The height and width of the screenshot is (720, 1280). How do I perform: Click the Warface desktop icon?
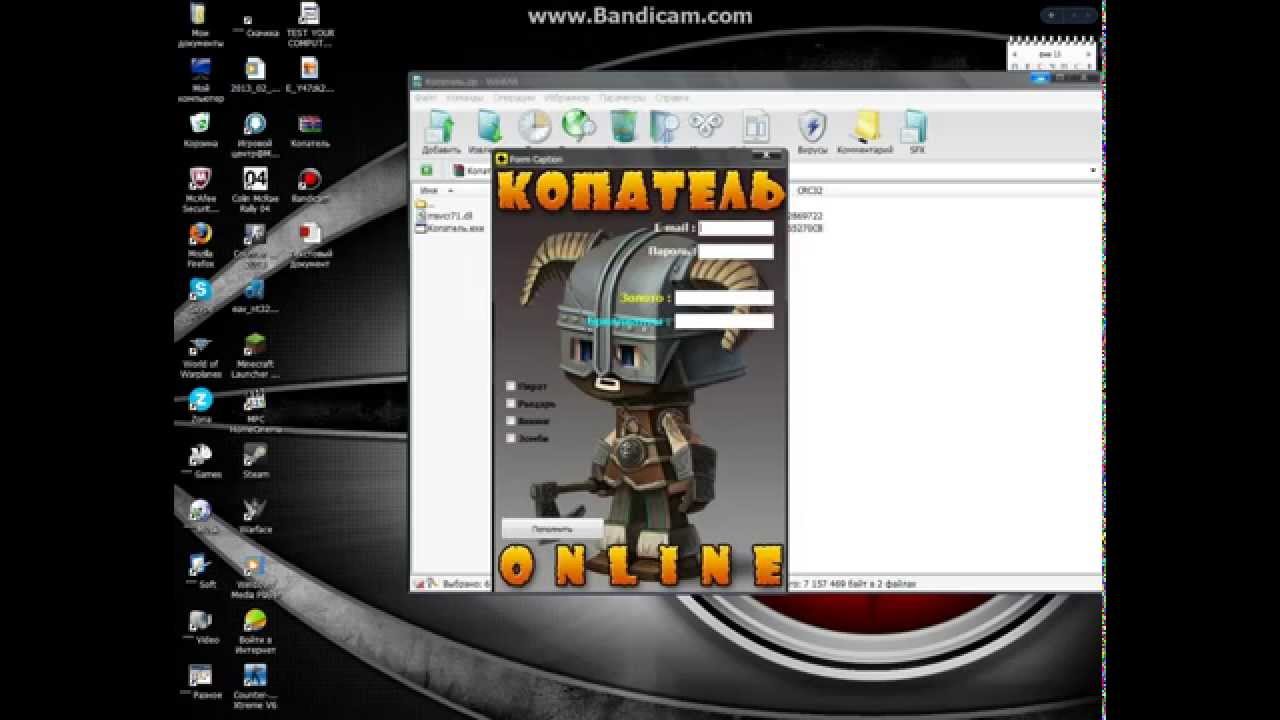tap(255, 515)
